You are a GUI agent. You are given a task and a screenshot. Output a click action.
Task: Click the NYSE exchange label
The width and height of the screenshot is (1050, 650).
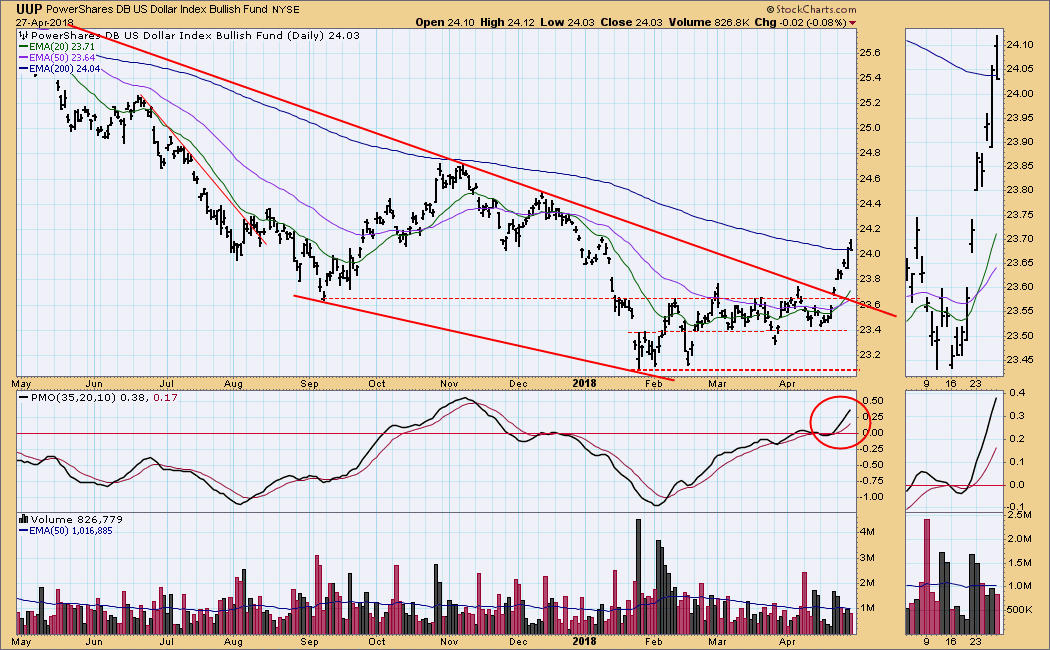286,9
